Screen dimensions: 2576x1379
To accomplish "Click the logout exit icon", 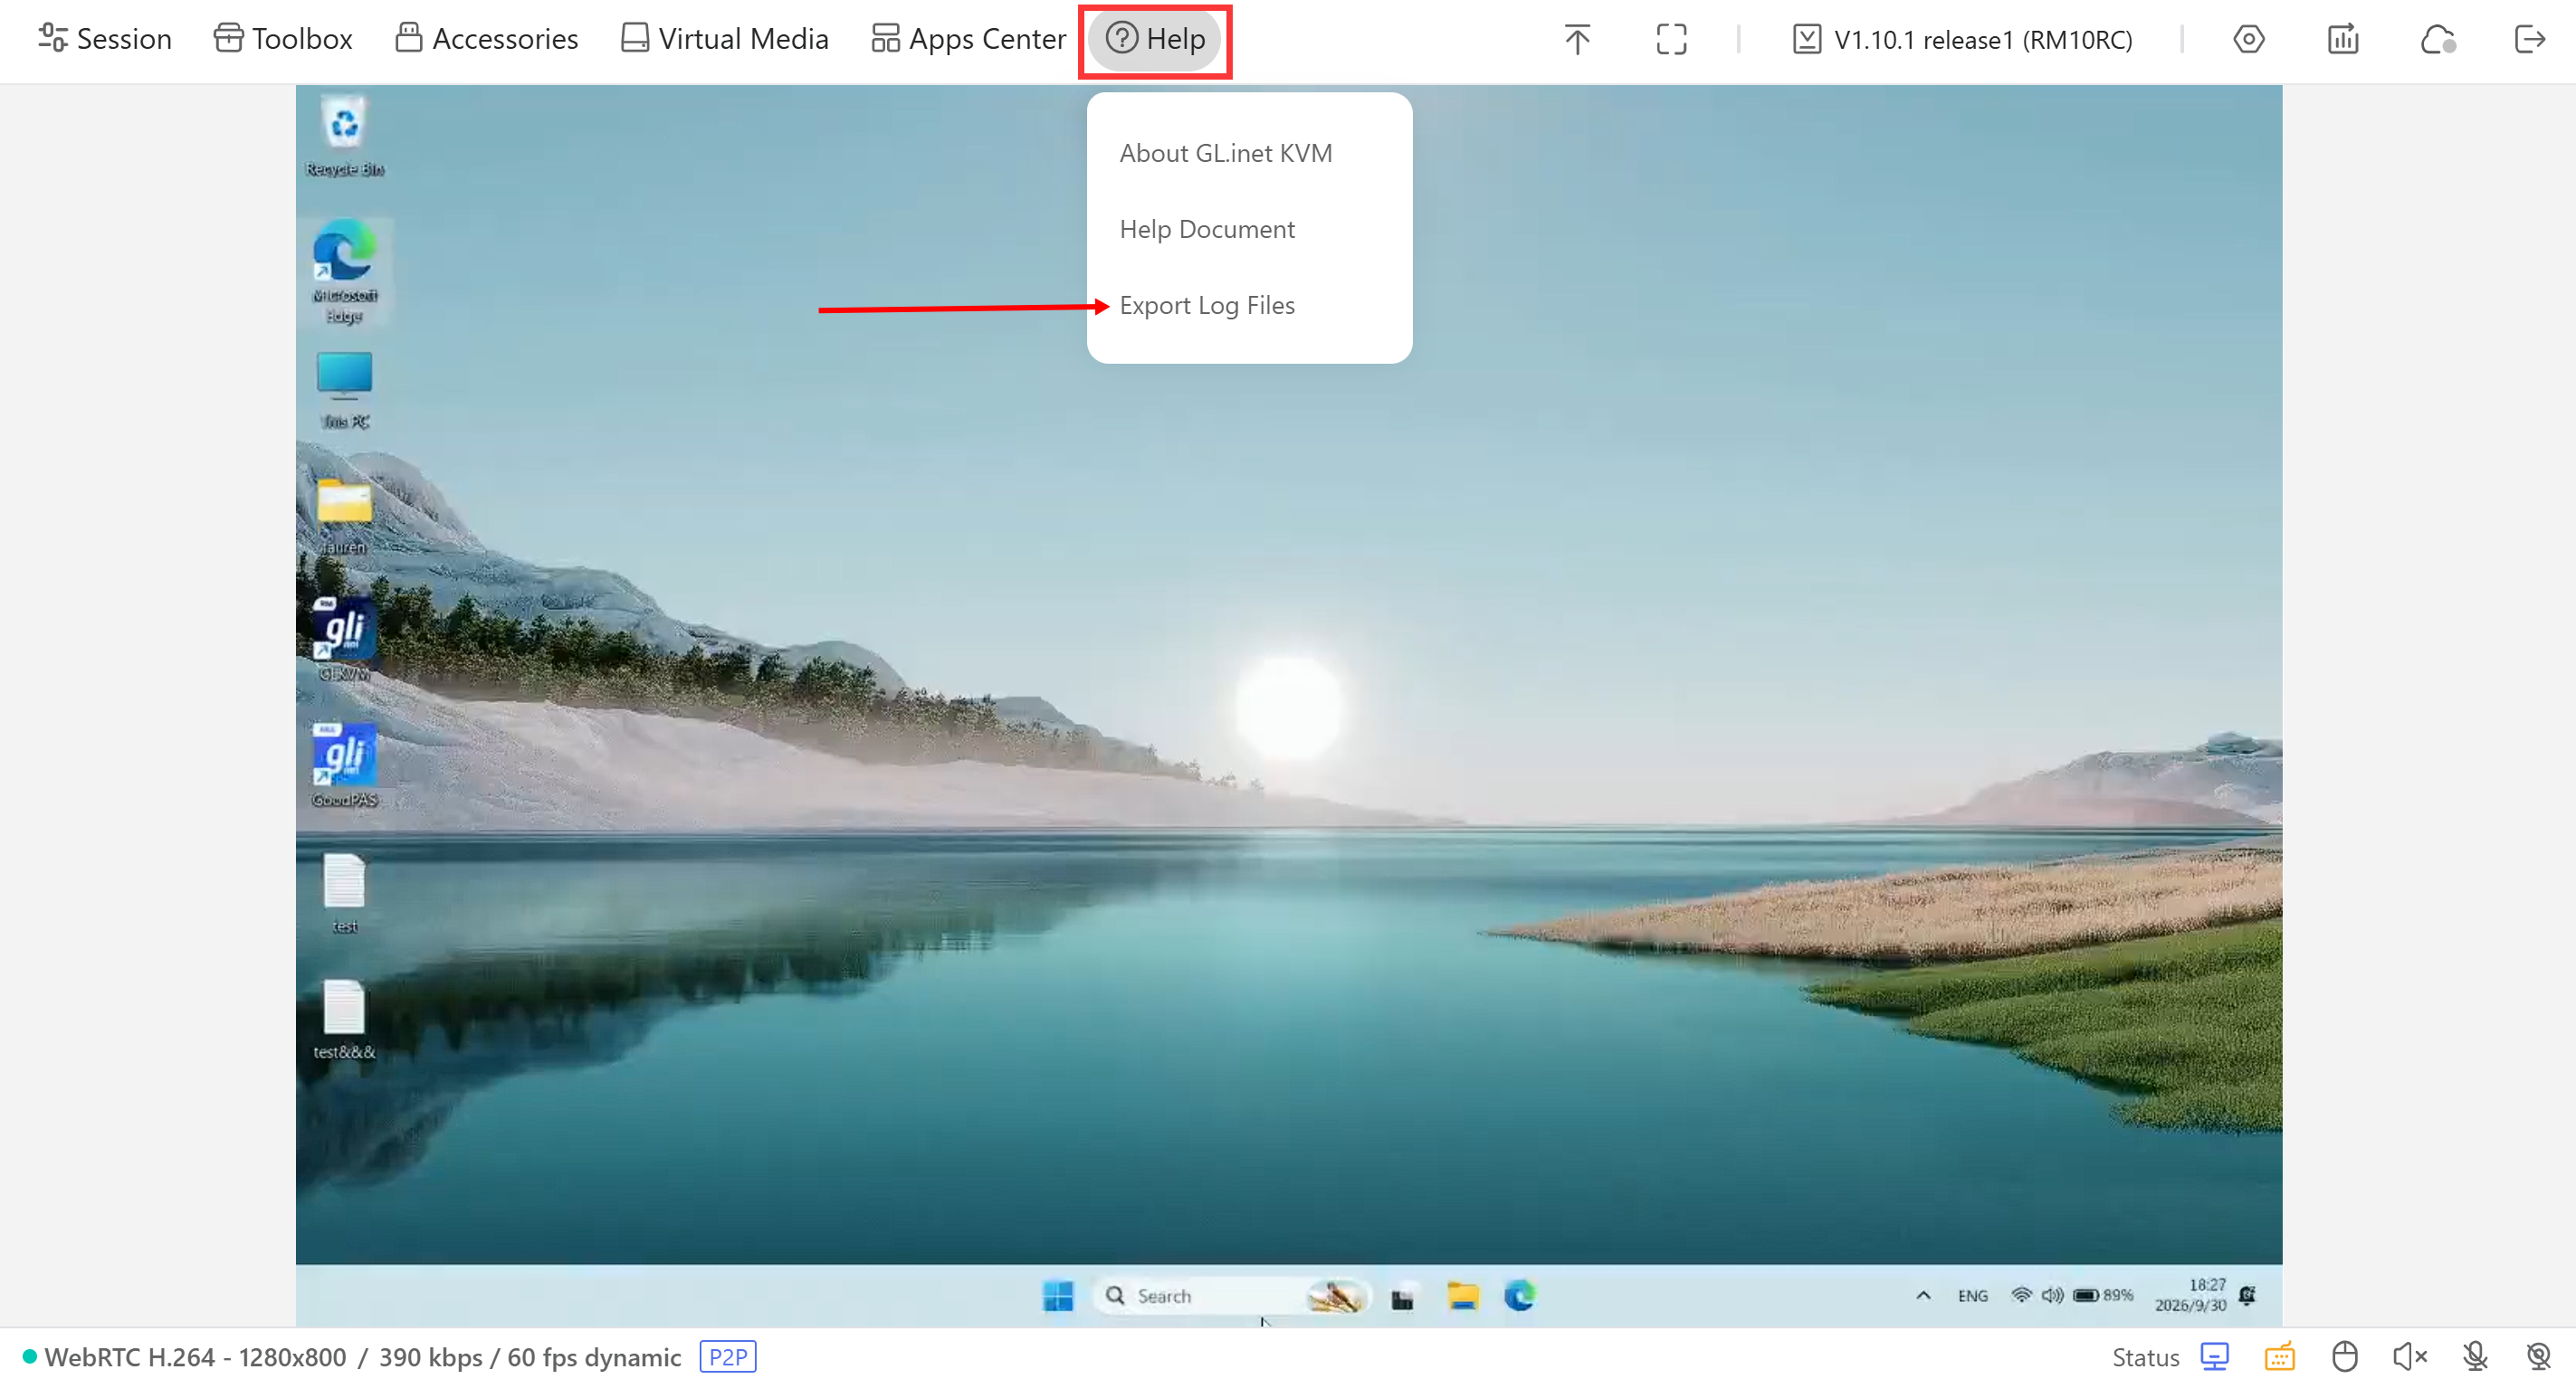I will coord(2530,39).
